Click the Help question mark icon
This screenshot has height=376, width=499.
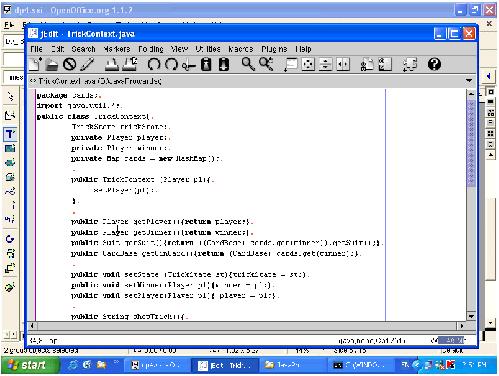434,64
